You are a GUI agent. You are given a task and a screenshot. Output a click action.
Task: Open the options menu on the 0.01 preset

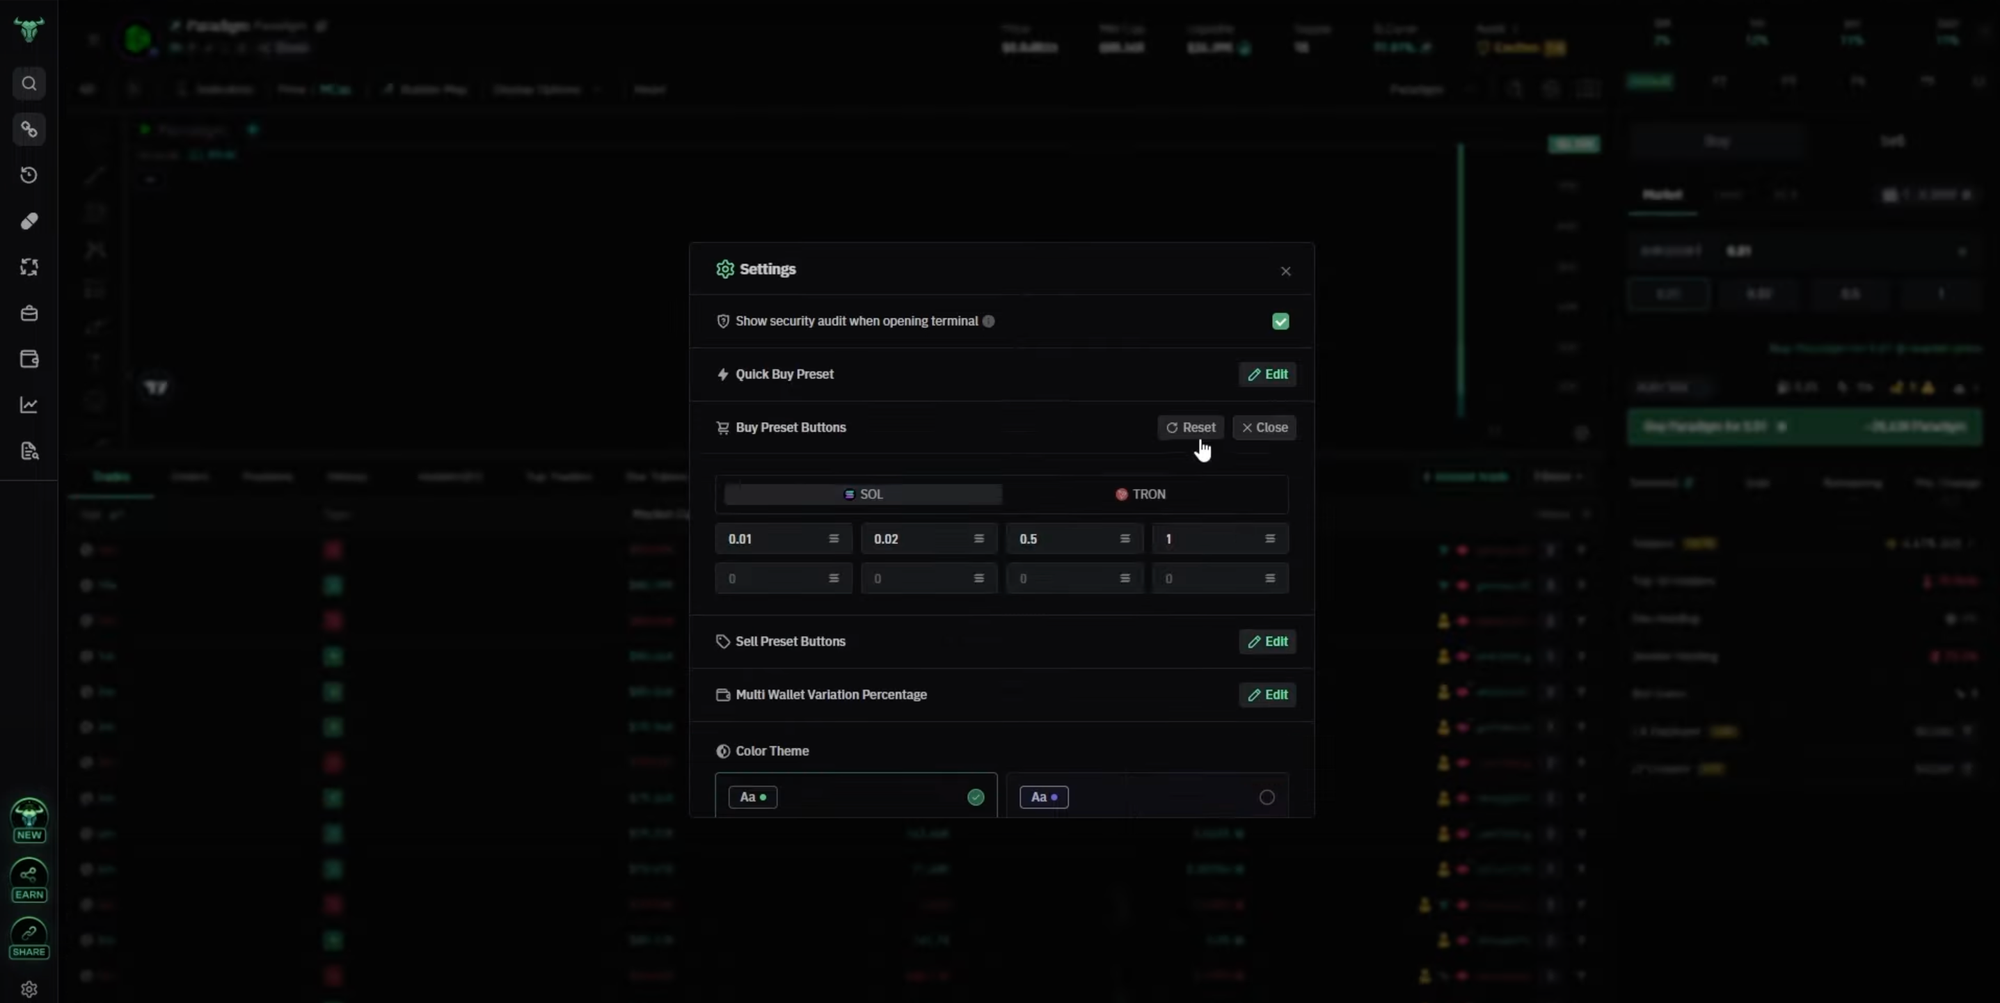point(834,538)
